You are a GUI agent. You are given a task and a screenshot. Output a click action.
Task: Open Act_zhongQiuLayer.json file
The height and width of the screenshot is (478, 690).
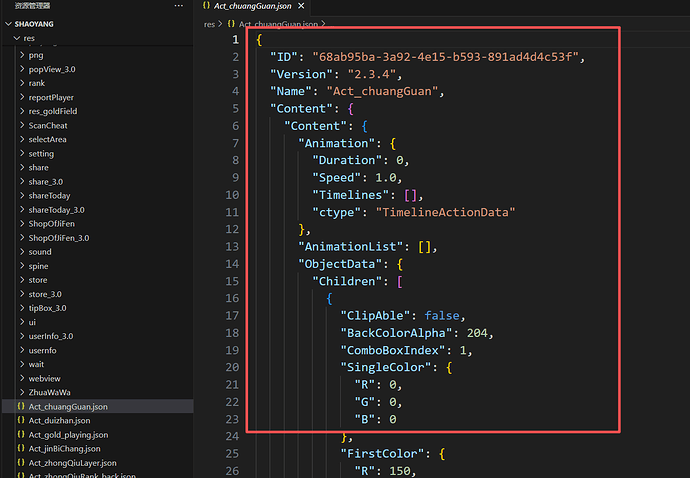point(73,463)
